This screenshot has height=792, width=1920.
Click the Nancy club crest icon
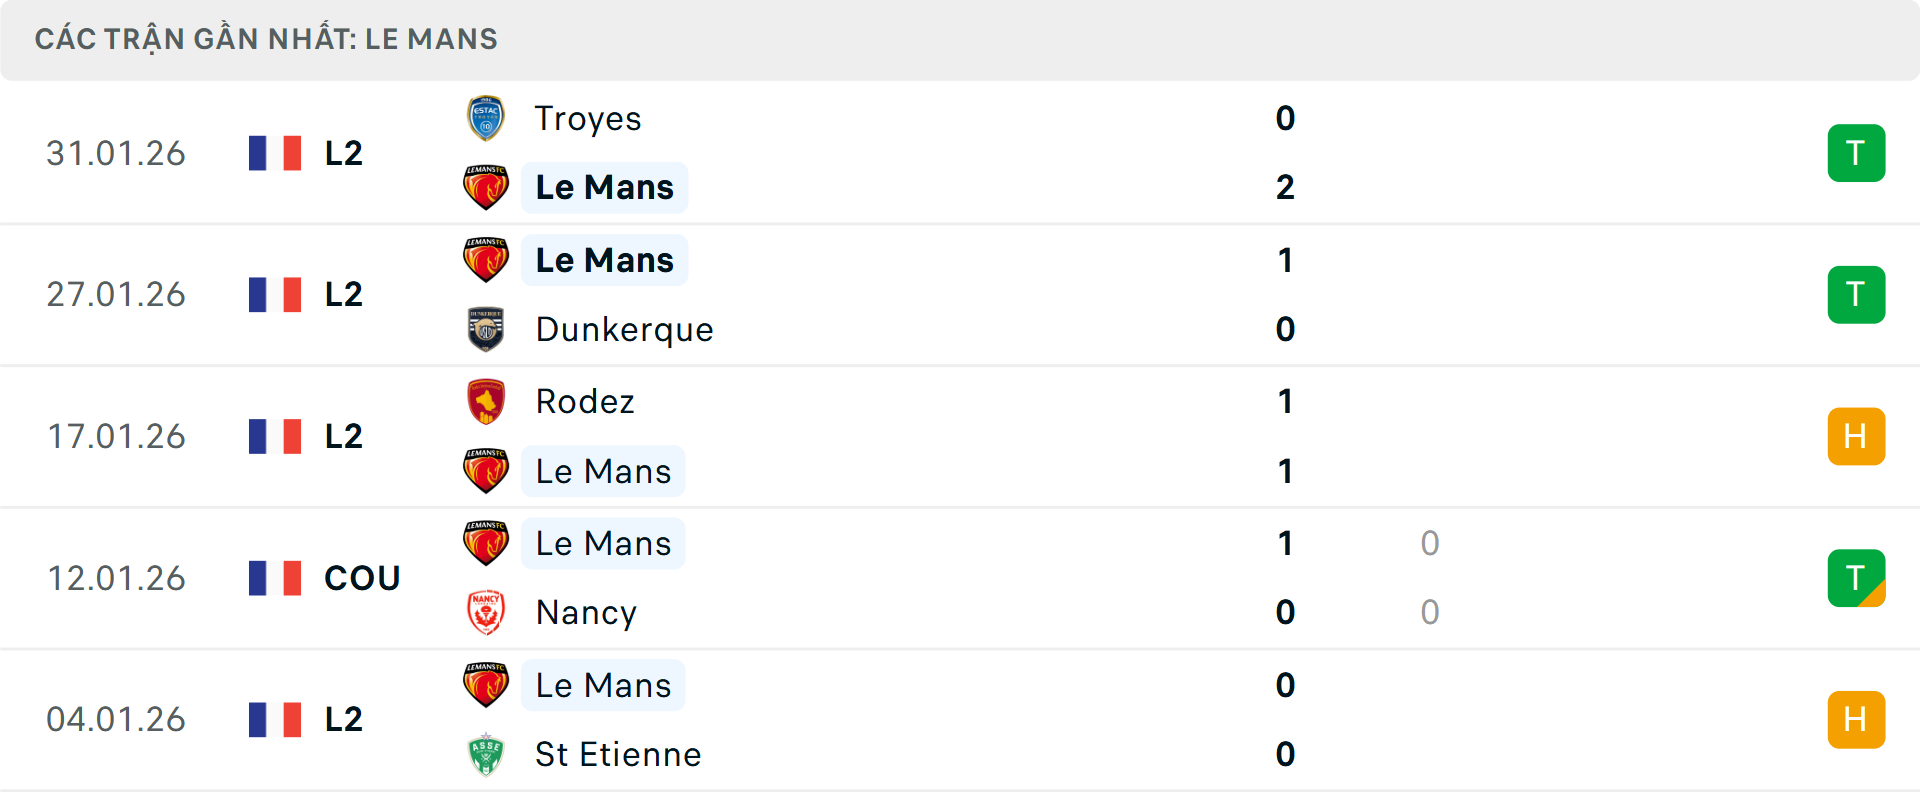(x=486, y=612)
